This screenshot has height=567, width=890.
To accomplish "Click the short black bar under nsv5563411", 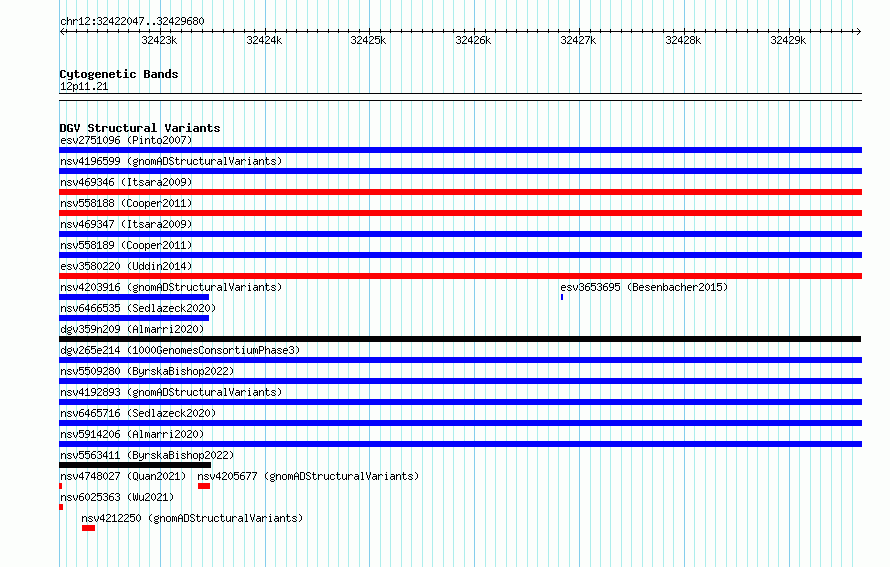I will click(135, 465).
